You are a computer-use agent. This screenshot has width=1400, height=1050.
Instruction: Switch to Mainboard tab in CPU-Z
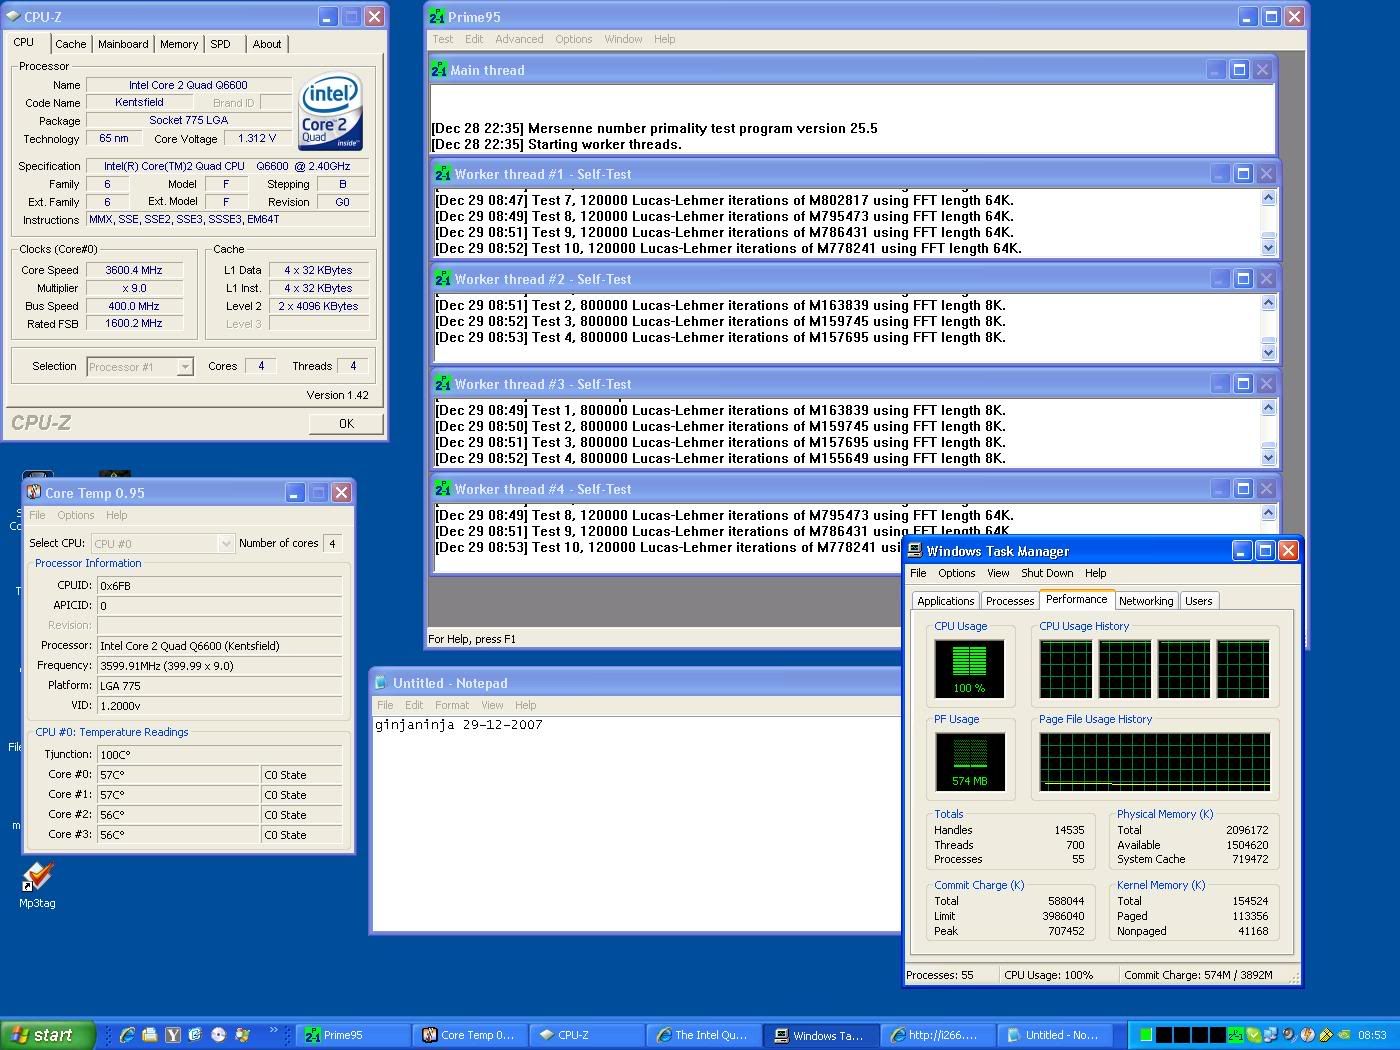(x=123, y=44)
